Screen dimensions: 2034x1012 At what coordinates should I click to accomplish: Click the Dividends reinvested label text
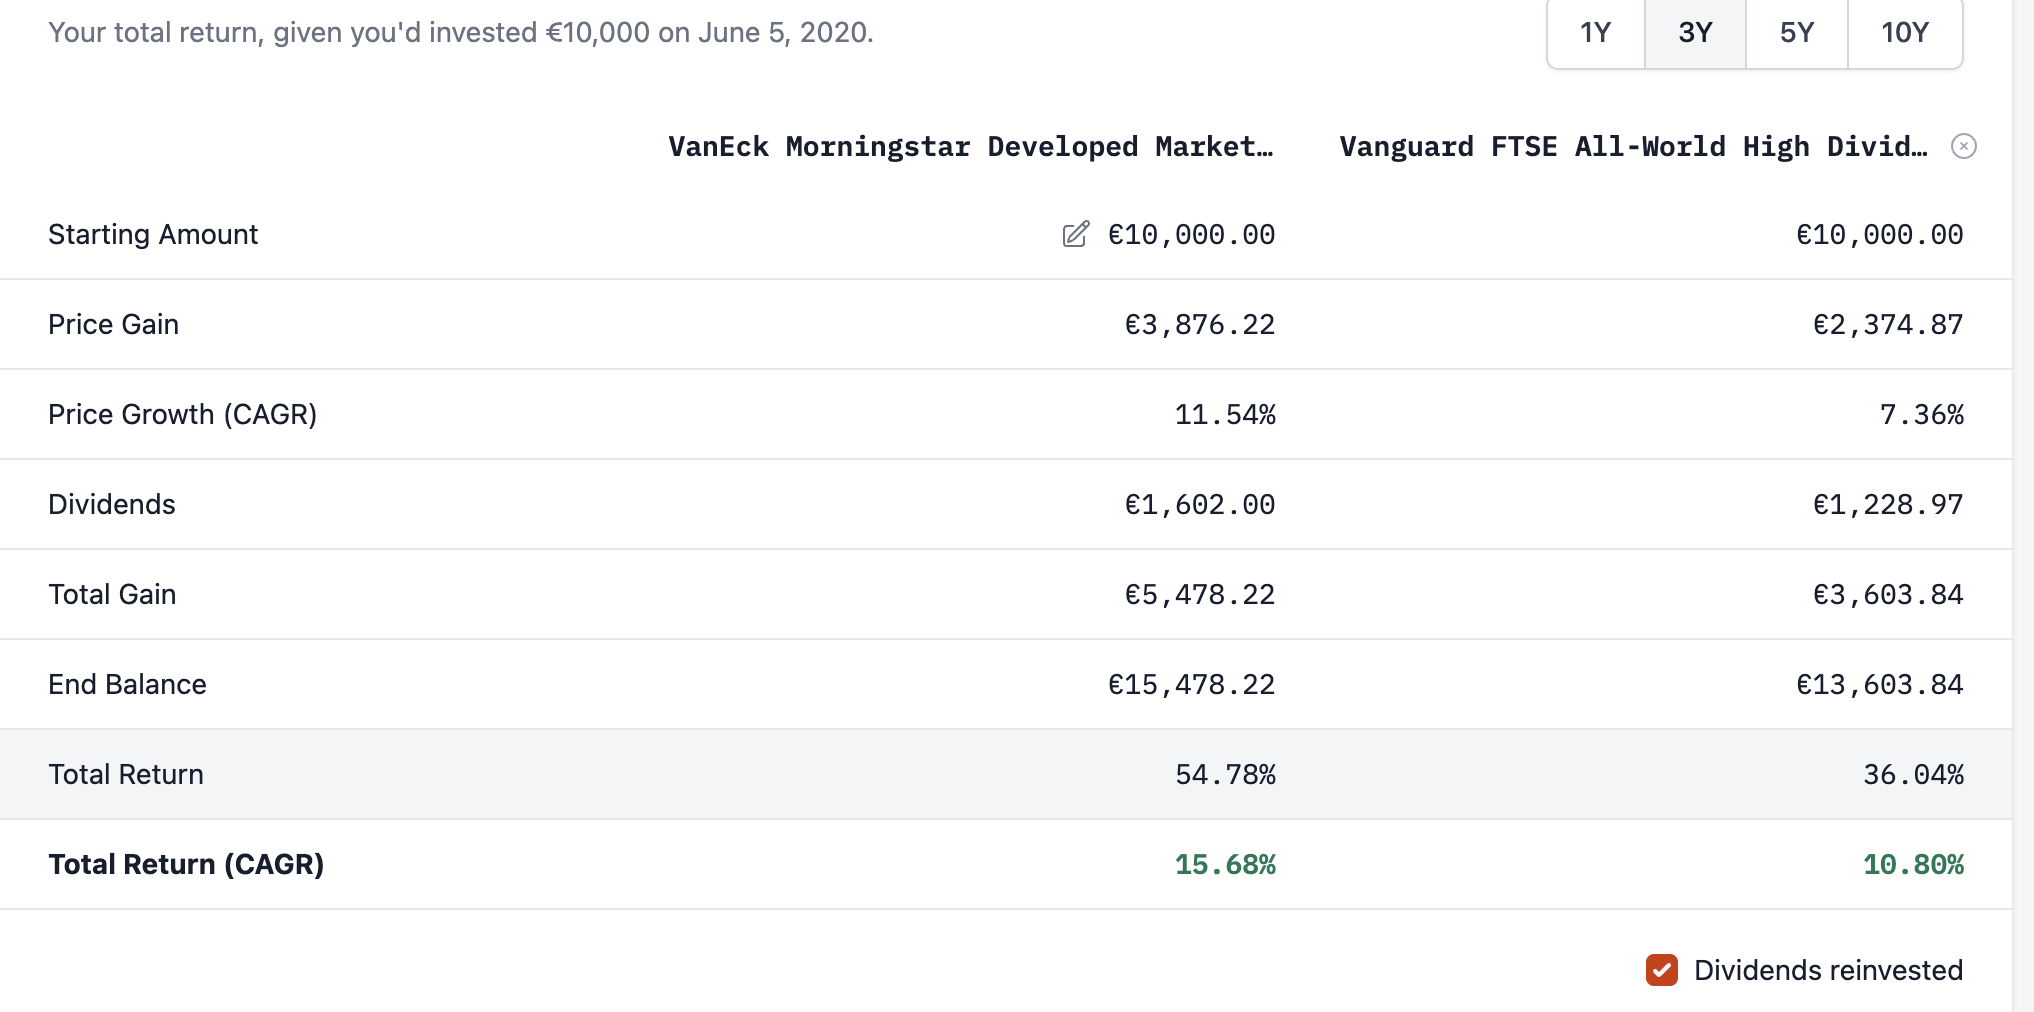point(1828,970)
